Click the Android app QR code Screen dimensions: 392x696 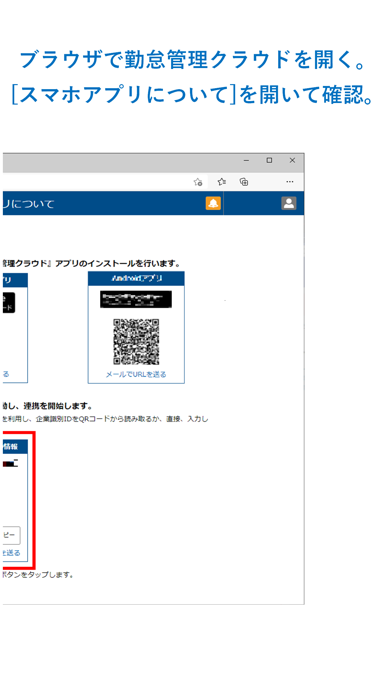[136, 342]
